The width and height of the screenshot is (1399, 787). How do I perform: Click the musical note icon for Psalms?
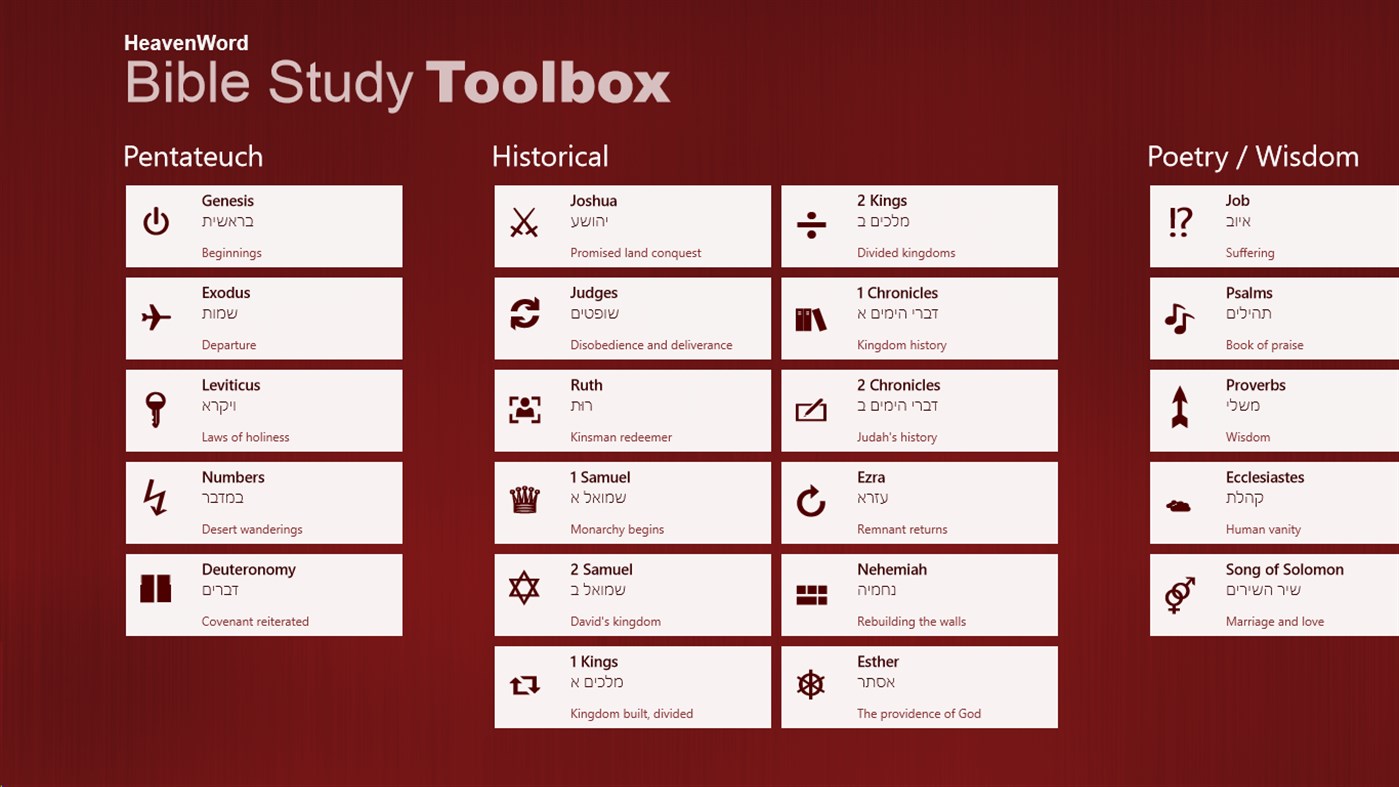tap(1180, 313)
